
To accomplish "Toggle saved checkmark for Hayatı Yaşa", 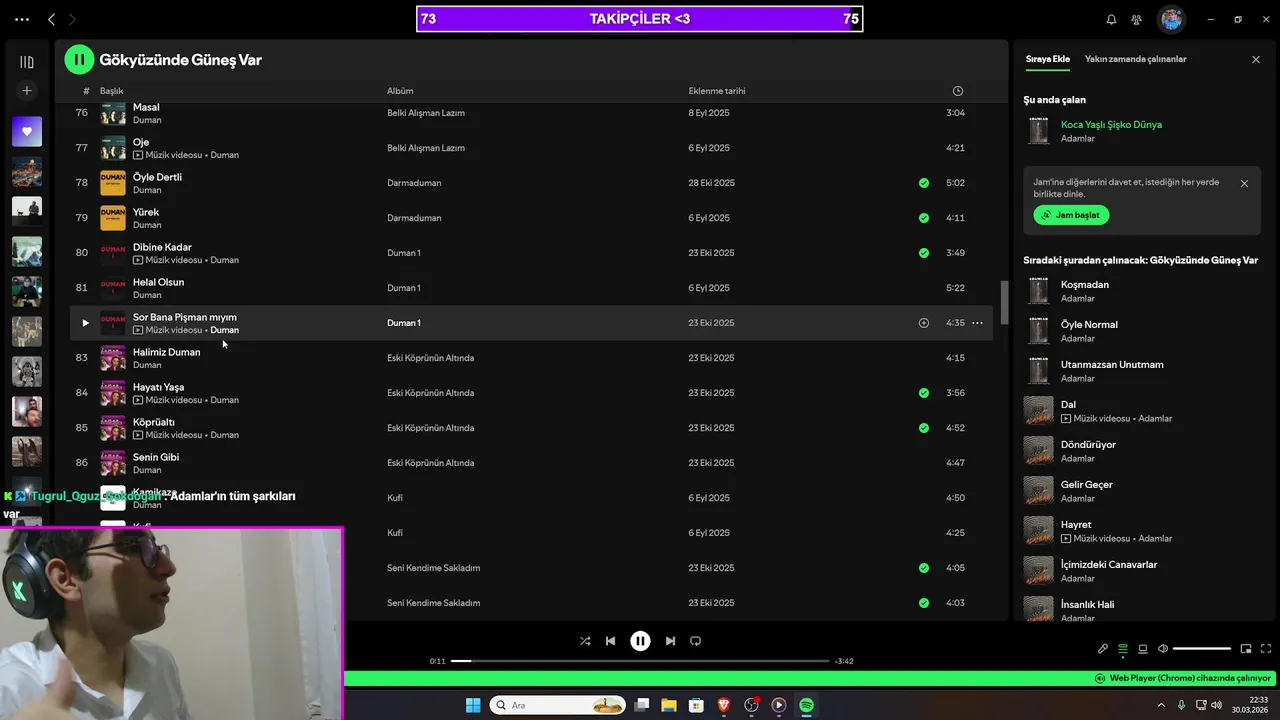I will coord(924,393).
